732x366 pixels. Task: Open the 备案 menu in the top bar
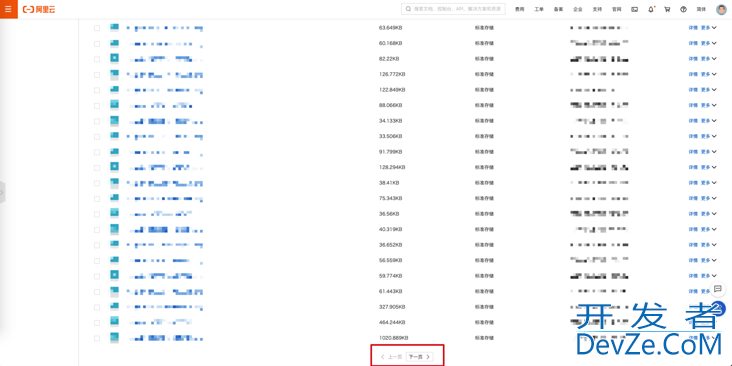tap(558, 9)
